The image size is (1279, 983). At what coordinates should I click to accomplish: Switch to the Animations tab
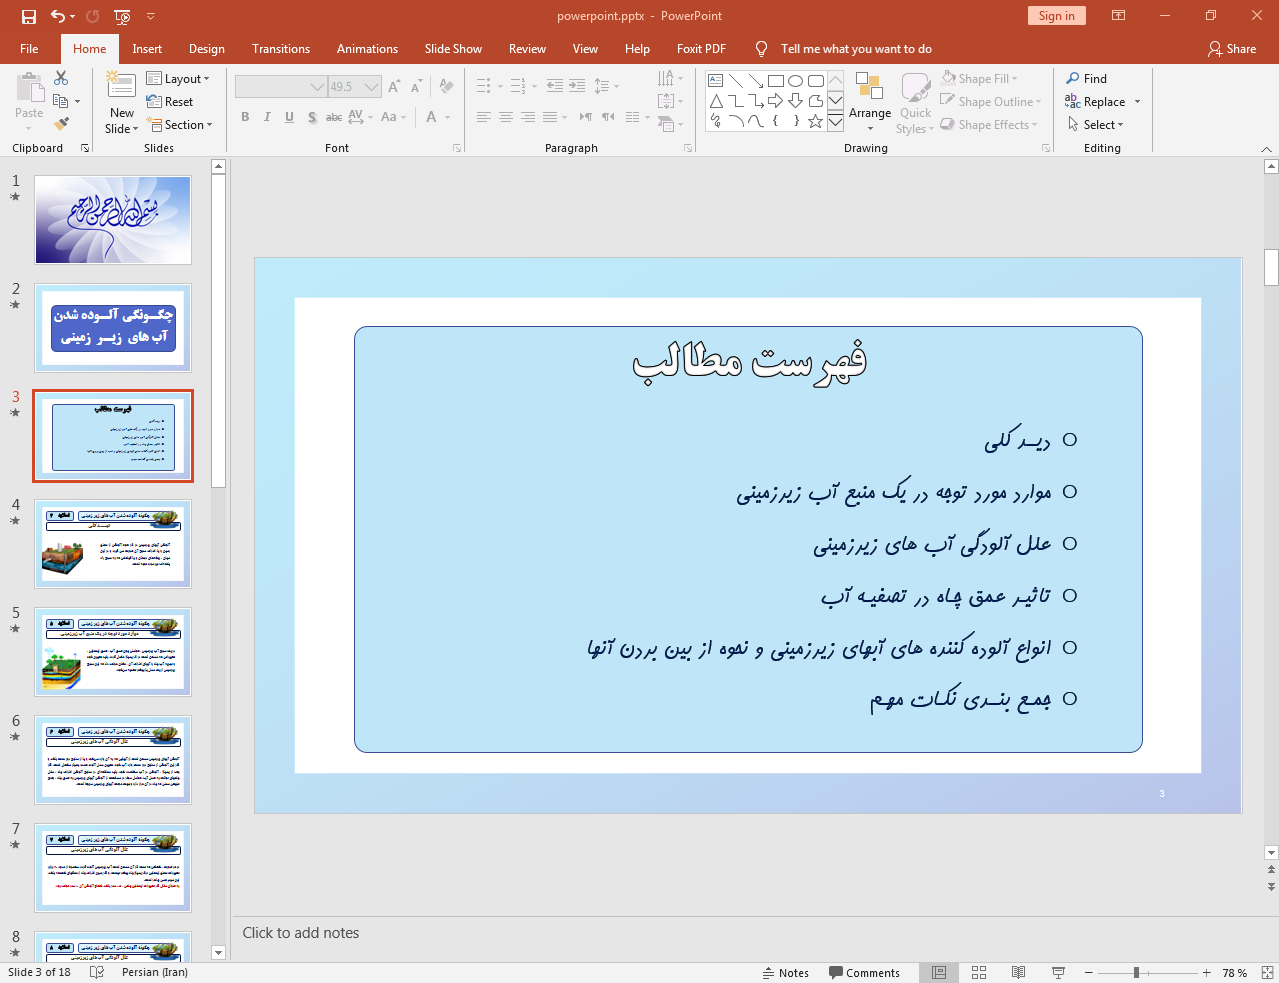[x=367, y=48]
